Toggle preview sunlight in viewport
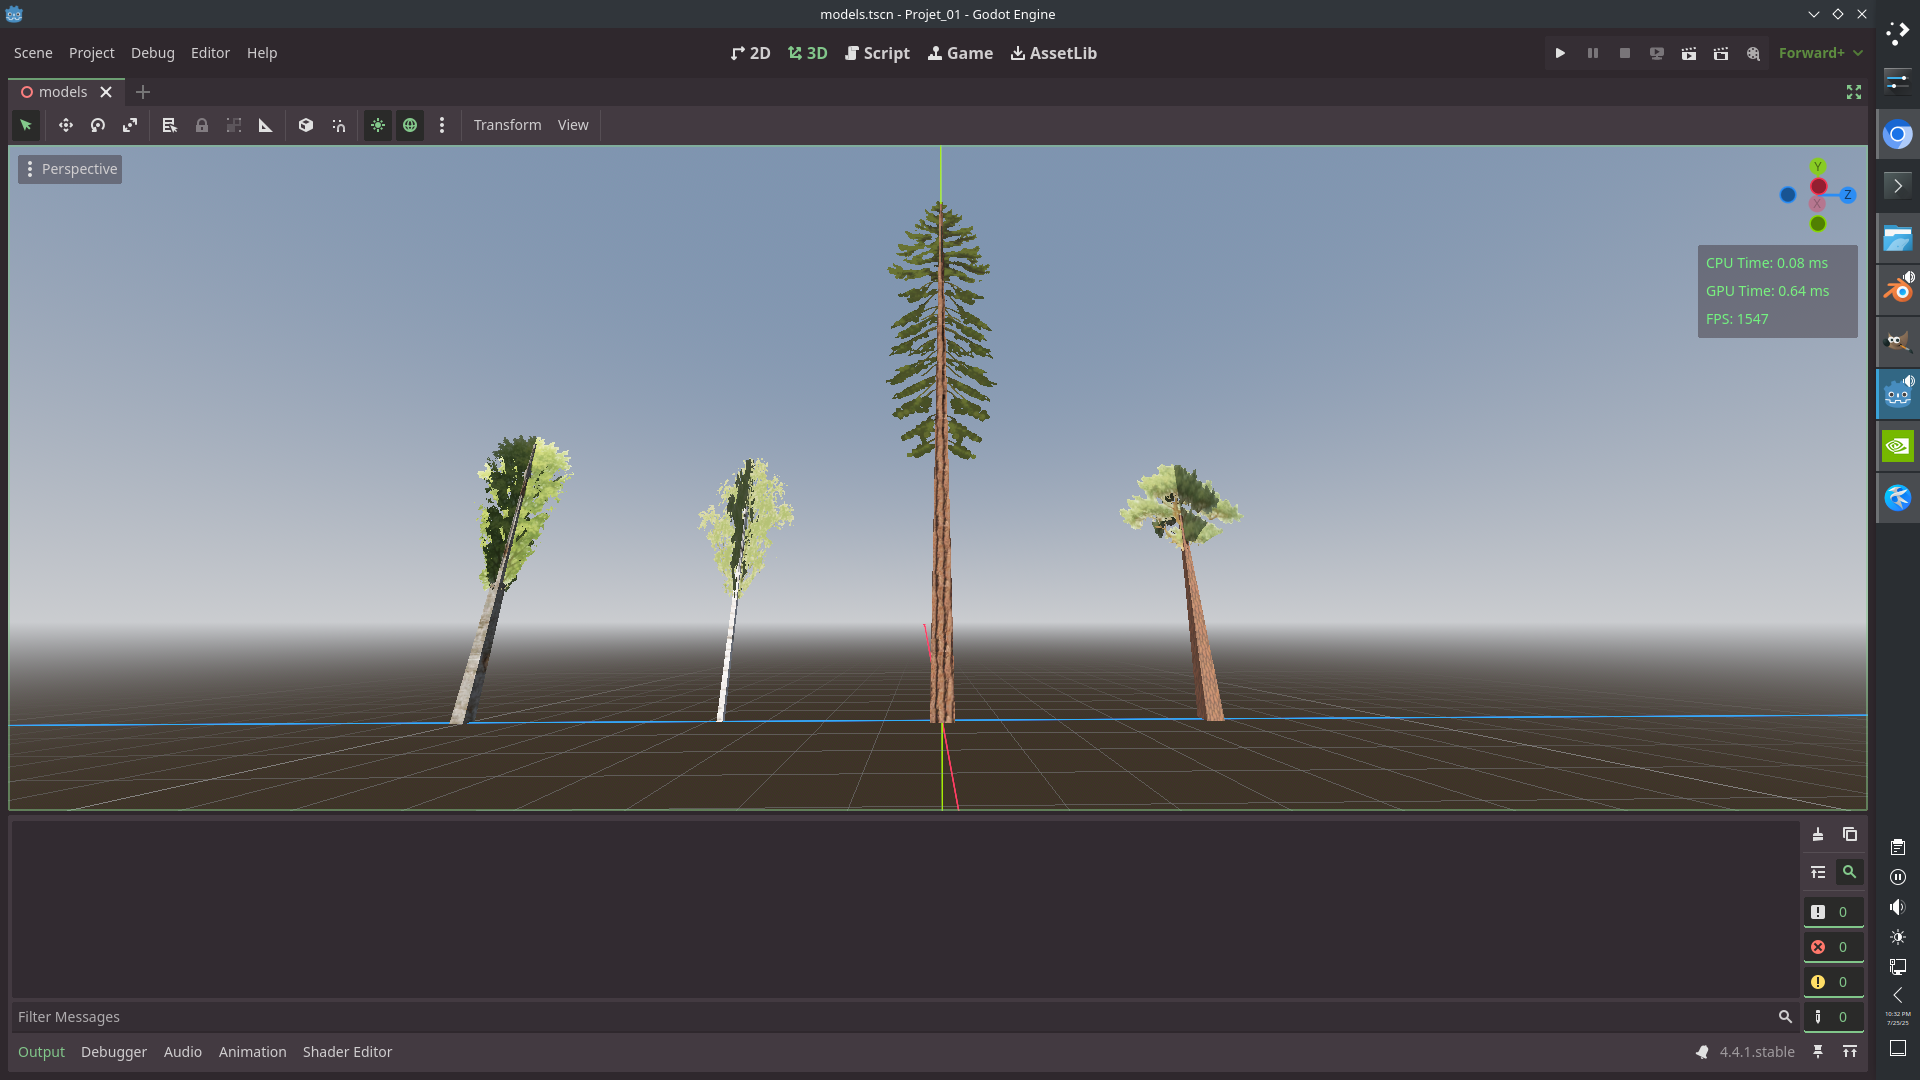Screen dimensions: 1920x1080 click(x=378, y=125)
